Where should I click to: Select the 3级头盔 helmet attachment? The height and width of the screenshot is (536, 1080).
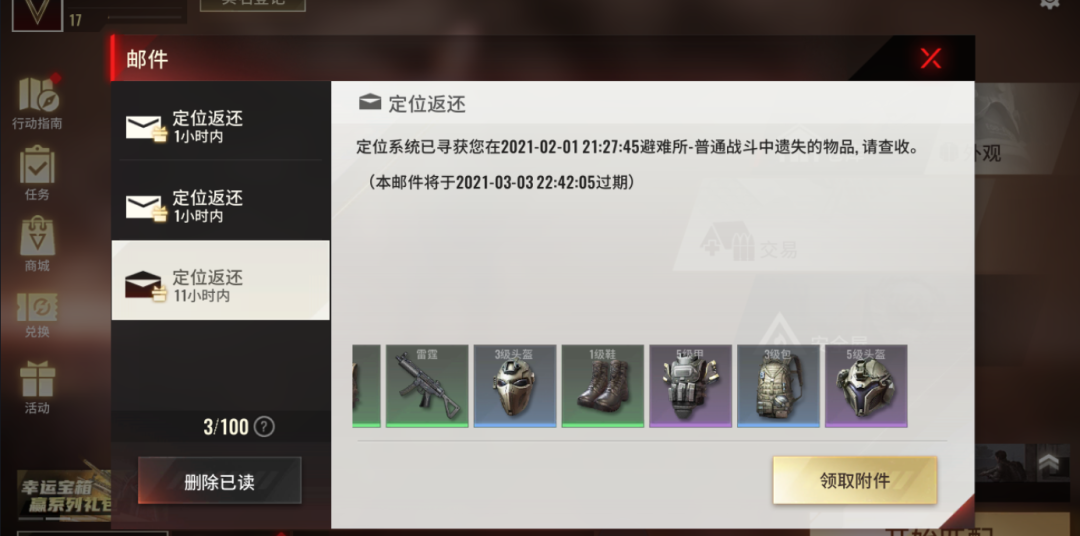pos(515,386)
